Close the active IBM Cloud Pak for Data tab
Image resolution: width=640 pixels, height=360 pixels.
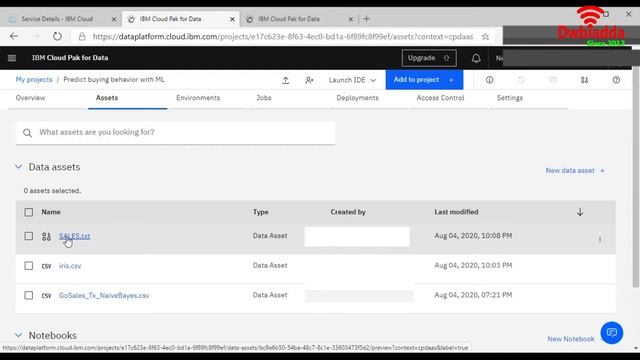click(232, 19)
